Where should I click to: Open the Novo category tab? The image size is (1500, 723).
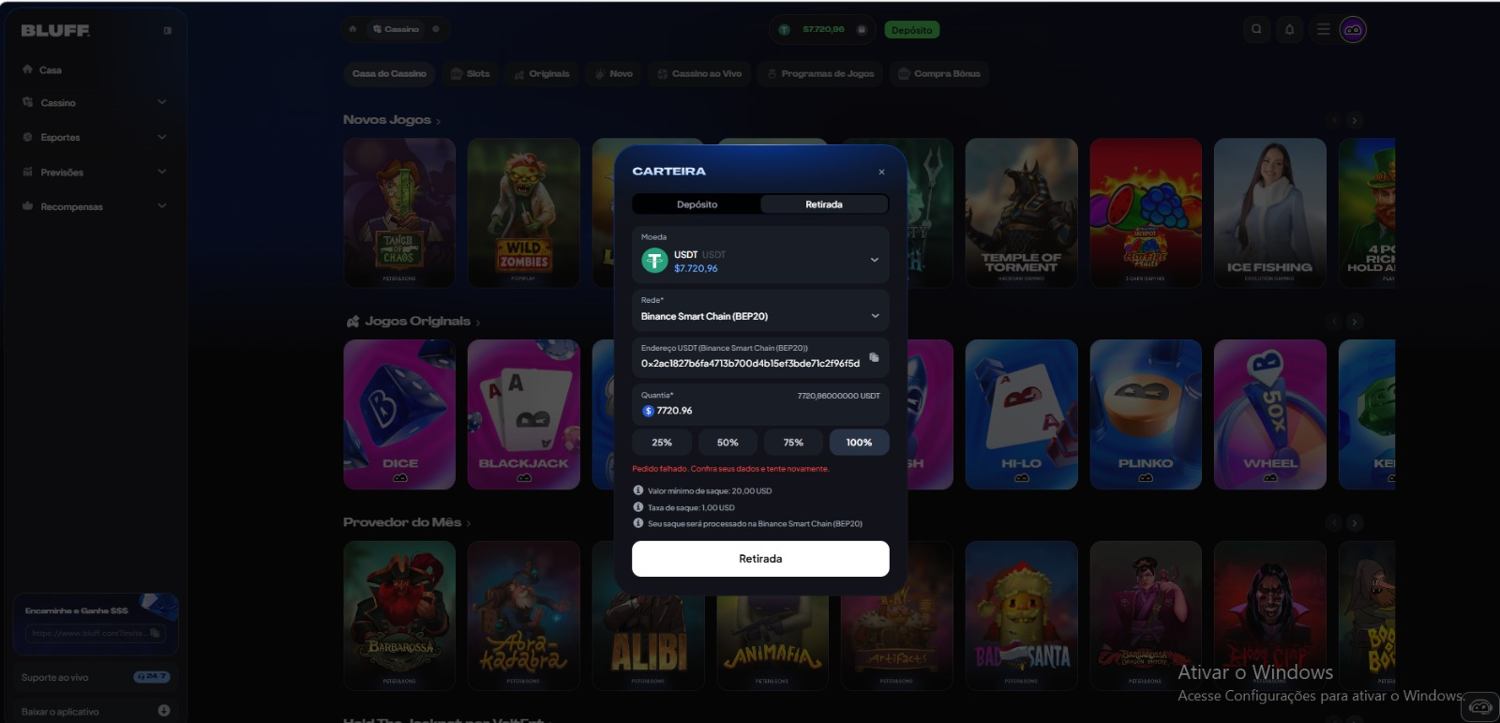coord(614,74)
